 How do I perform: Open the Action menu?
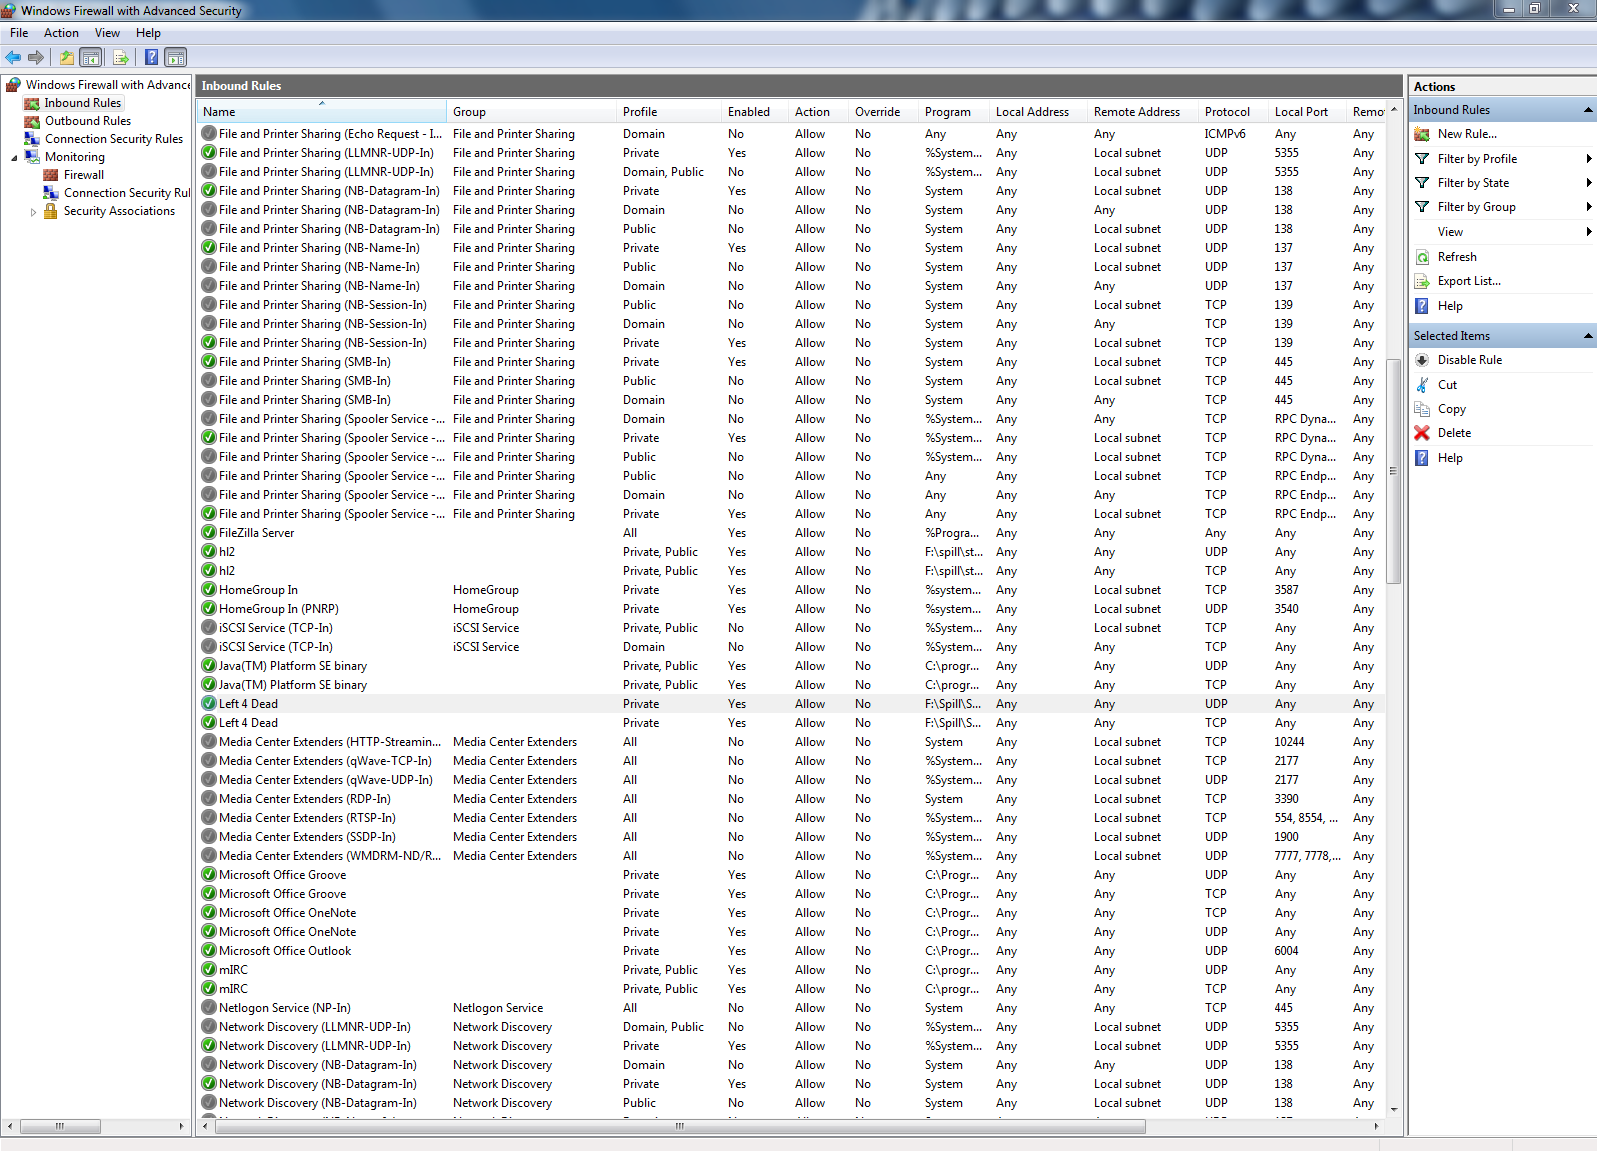click(x=61, y=33)
